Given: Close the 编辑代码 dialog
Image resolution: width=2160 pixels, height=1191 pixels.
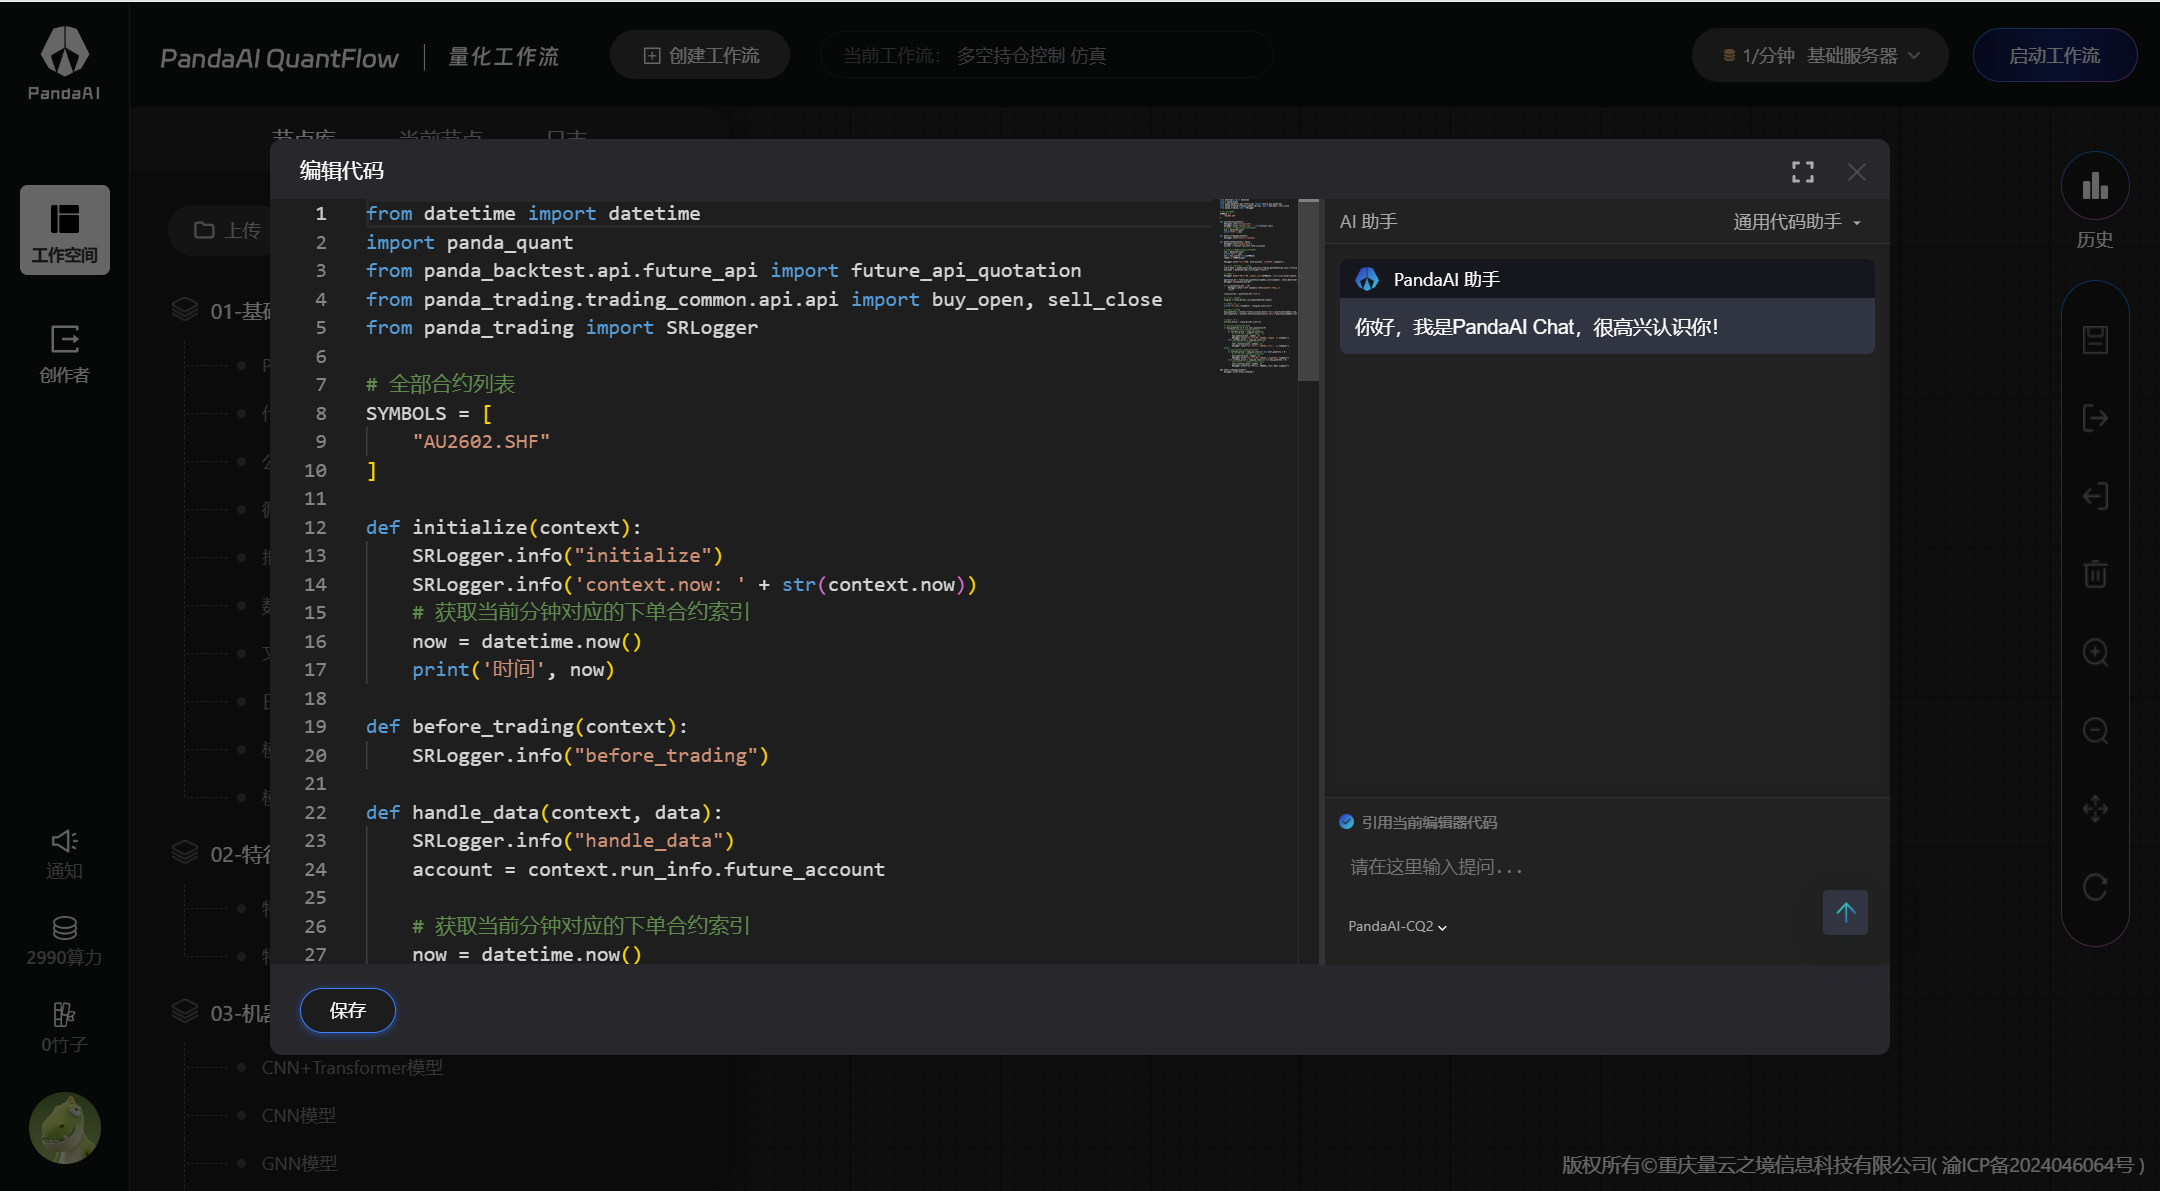Looking at the screenshot, I should pos(1857,172).
